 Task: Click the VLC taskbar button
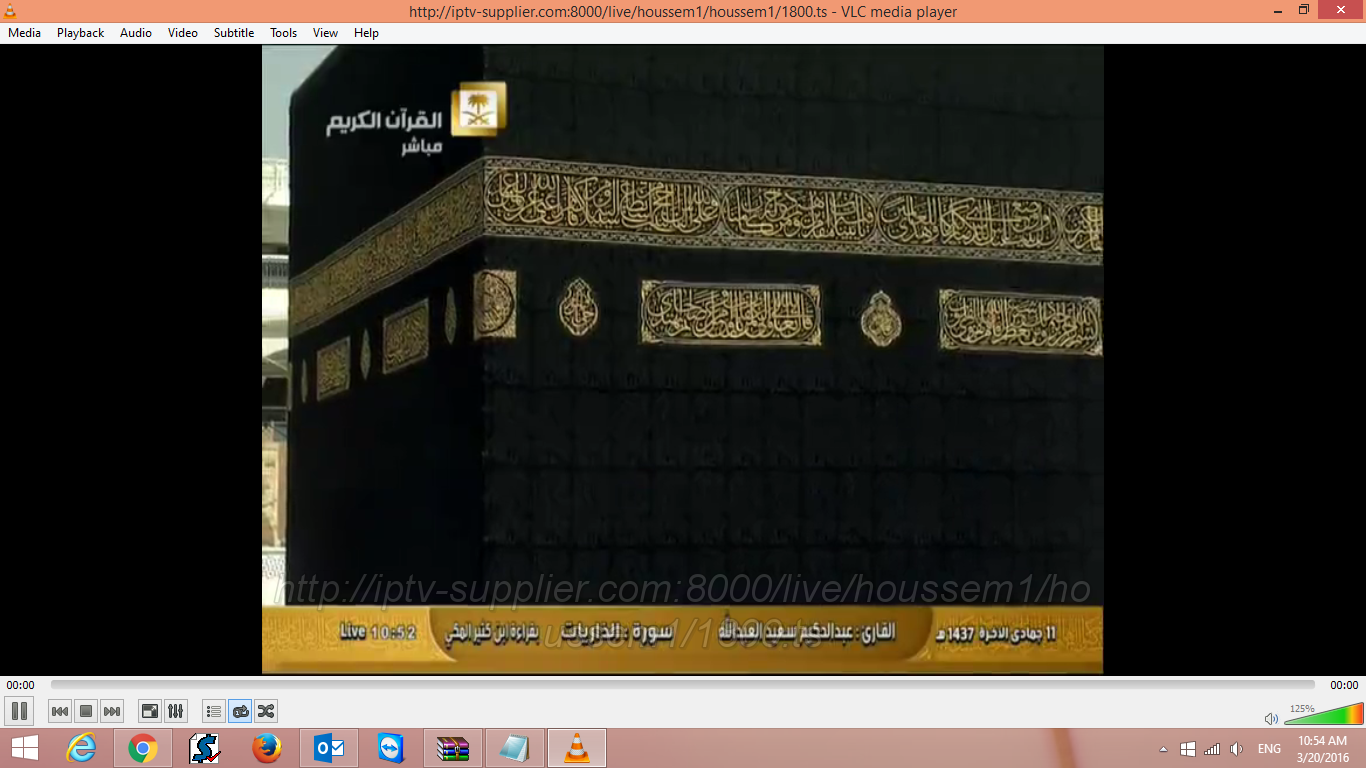point(577,748)
